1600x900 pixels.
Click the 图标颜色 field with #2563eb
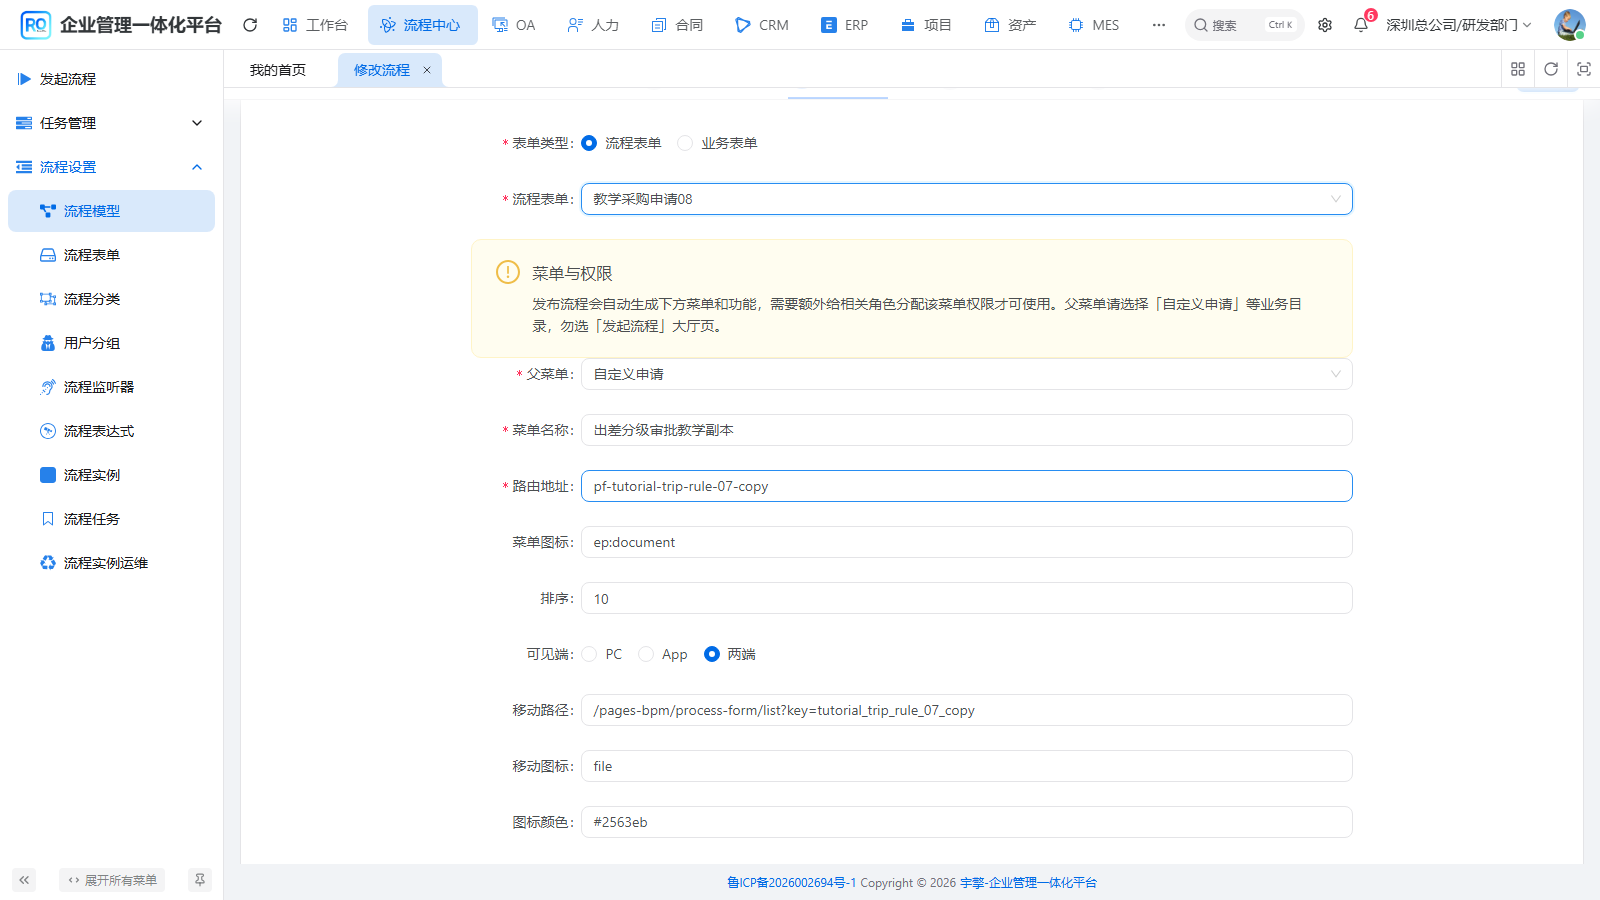point(967,822)
